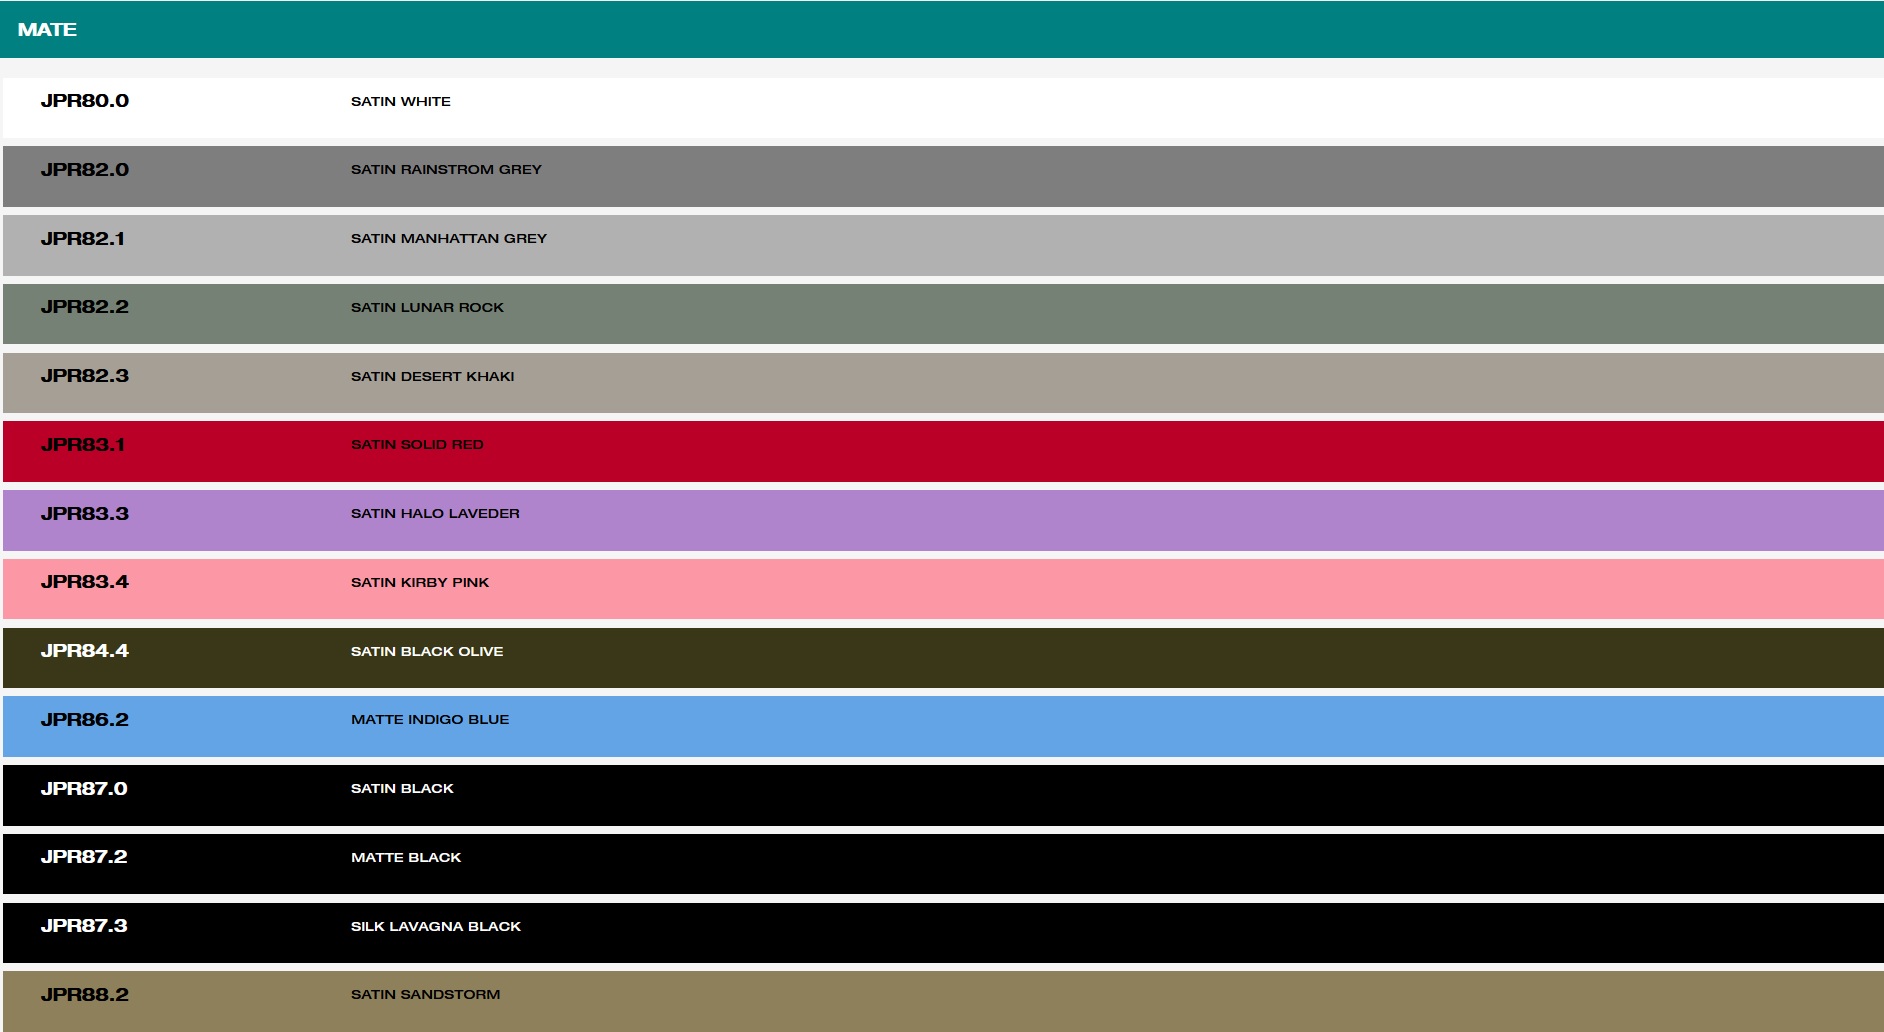
Task: Click the JPR87.0 color code
Action: pyautogui.click(x=84, y=789)
